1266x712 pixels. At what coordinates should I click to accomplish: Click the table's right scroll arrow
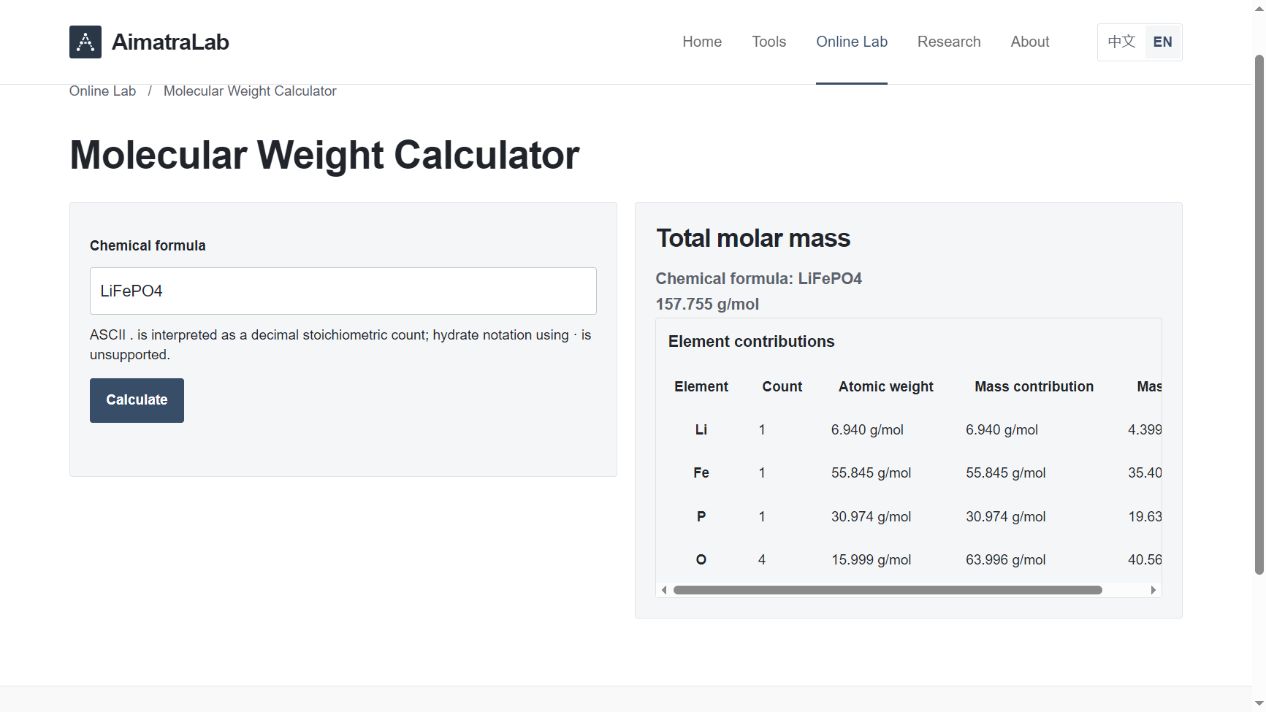[x=1153, y=590]
